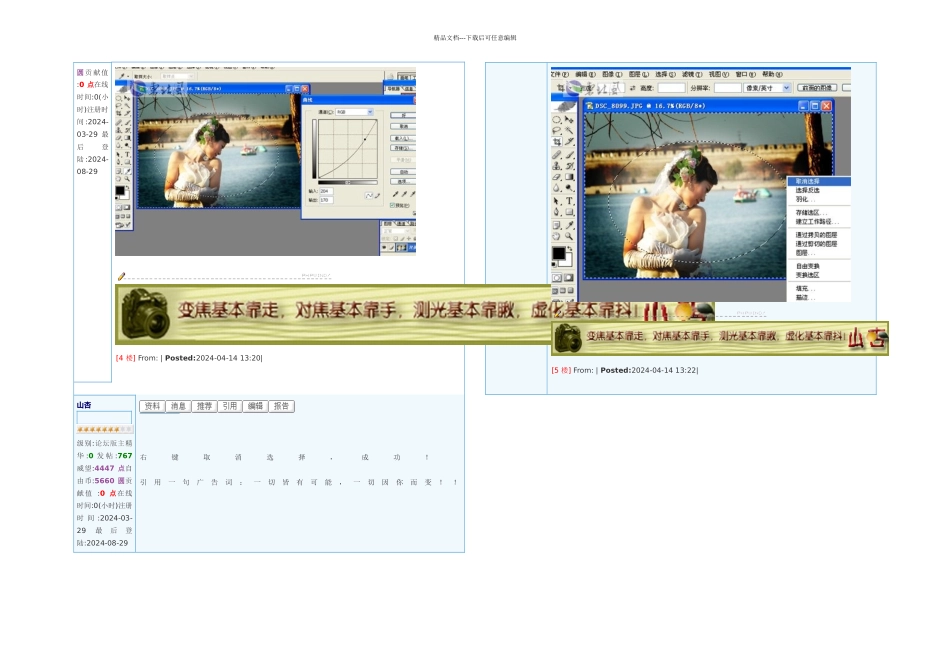Image resolution: width=950 pixels, height=672 pixels.
Task: Open 图像 menu in context-menu Photoshop screenshot
Action: pos(612,74)
